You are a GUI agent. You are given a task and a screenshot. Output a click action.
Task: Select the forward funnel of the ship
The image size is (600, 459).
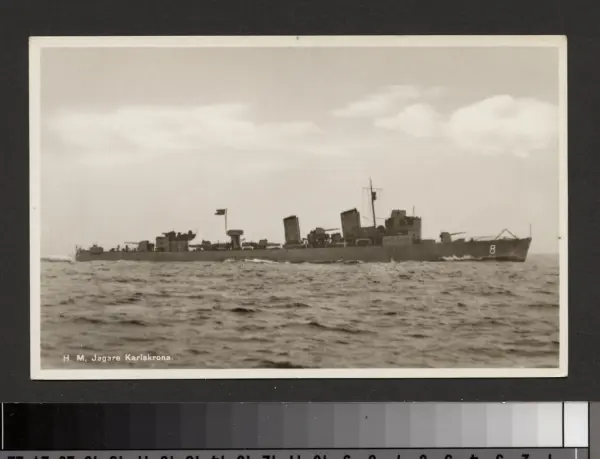[x=350, y=222]
